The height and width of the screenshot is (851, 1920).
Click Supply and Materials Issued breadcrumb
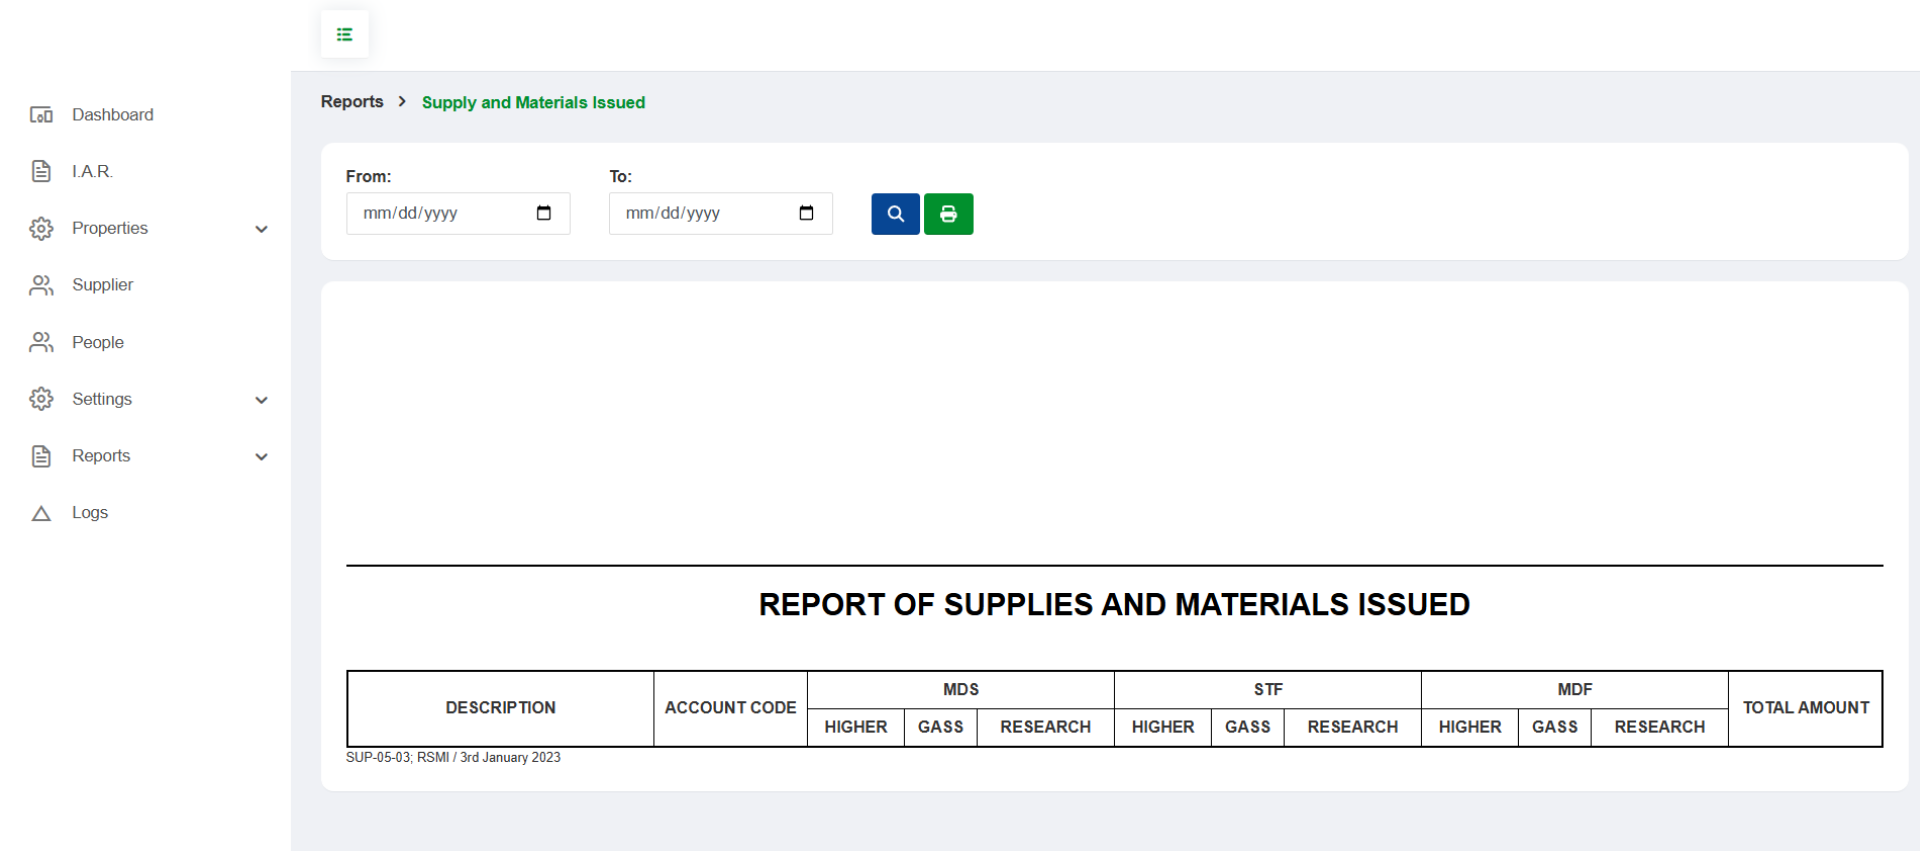pyautogui.click(x=533, y=102)
